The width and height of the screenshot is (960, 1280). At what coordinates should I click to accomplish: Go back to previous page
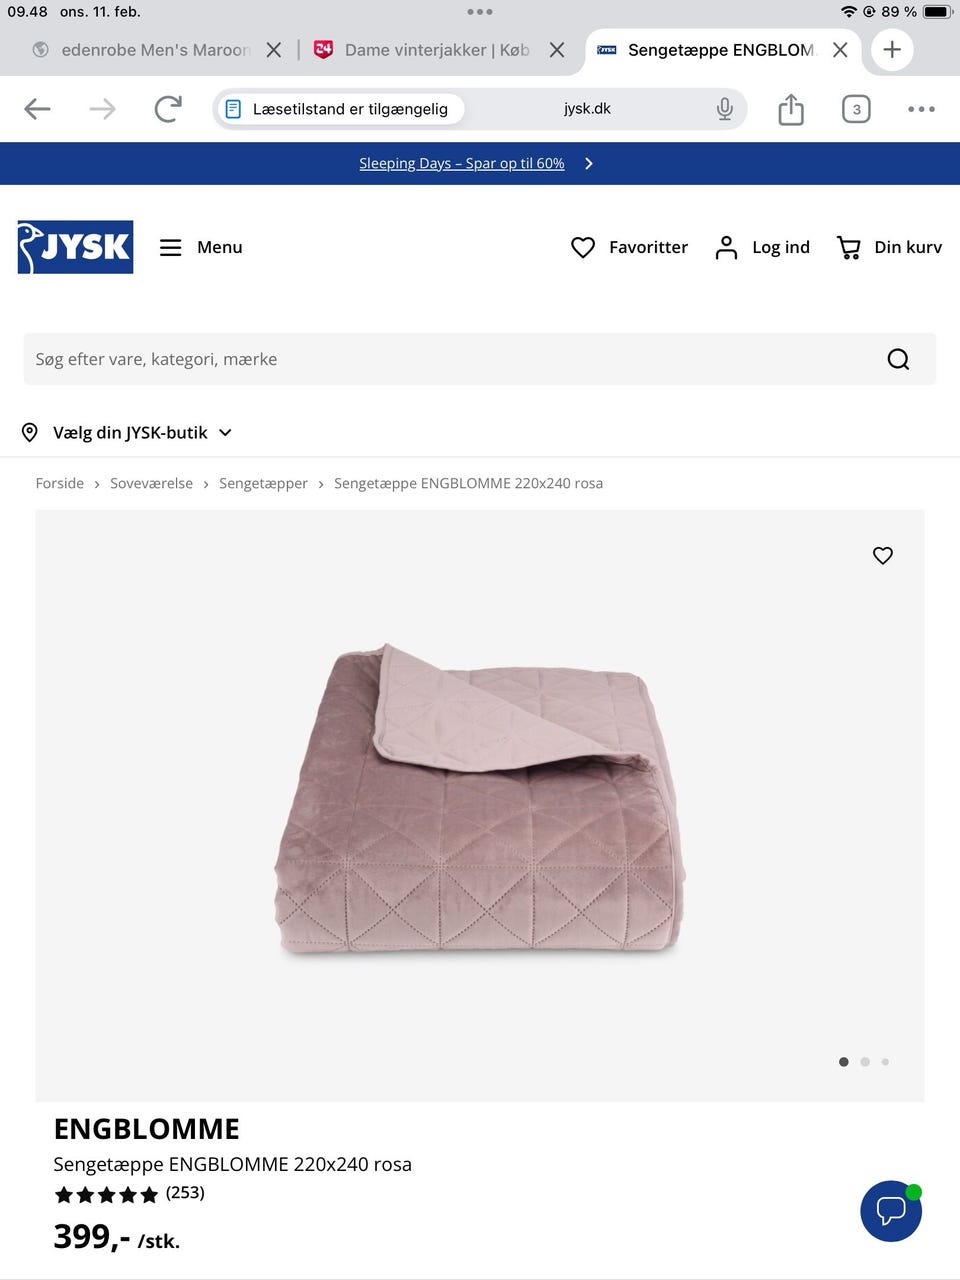click(x=37, y=109)
